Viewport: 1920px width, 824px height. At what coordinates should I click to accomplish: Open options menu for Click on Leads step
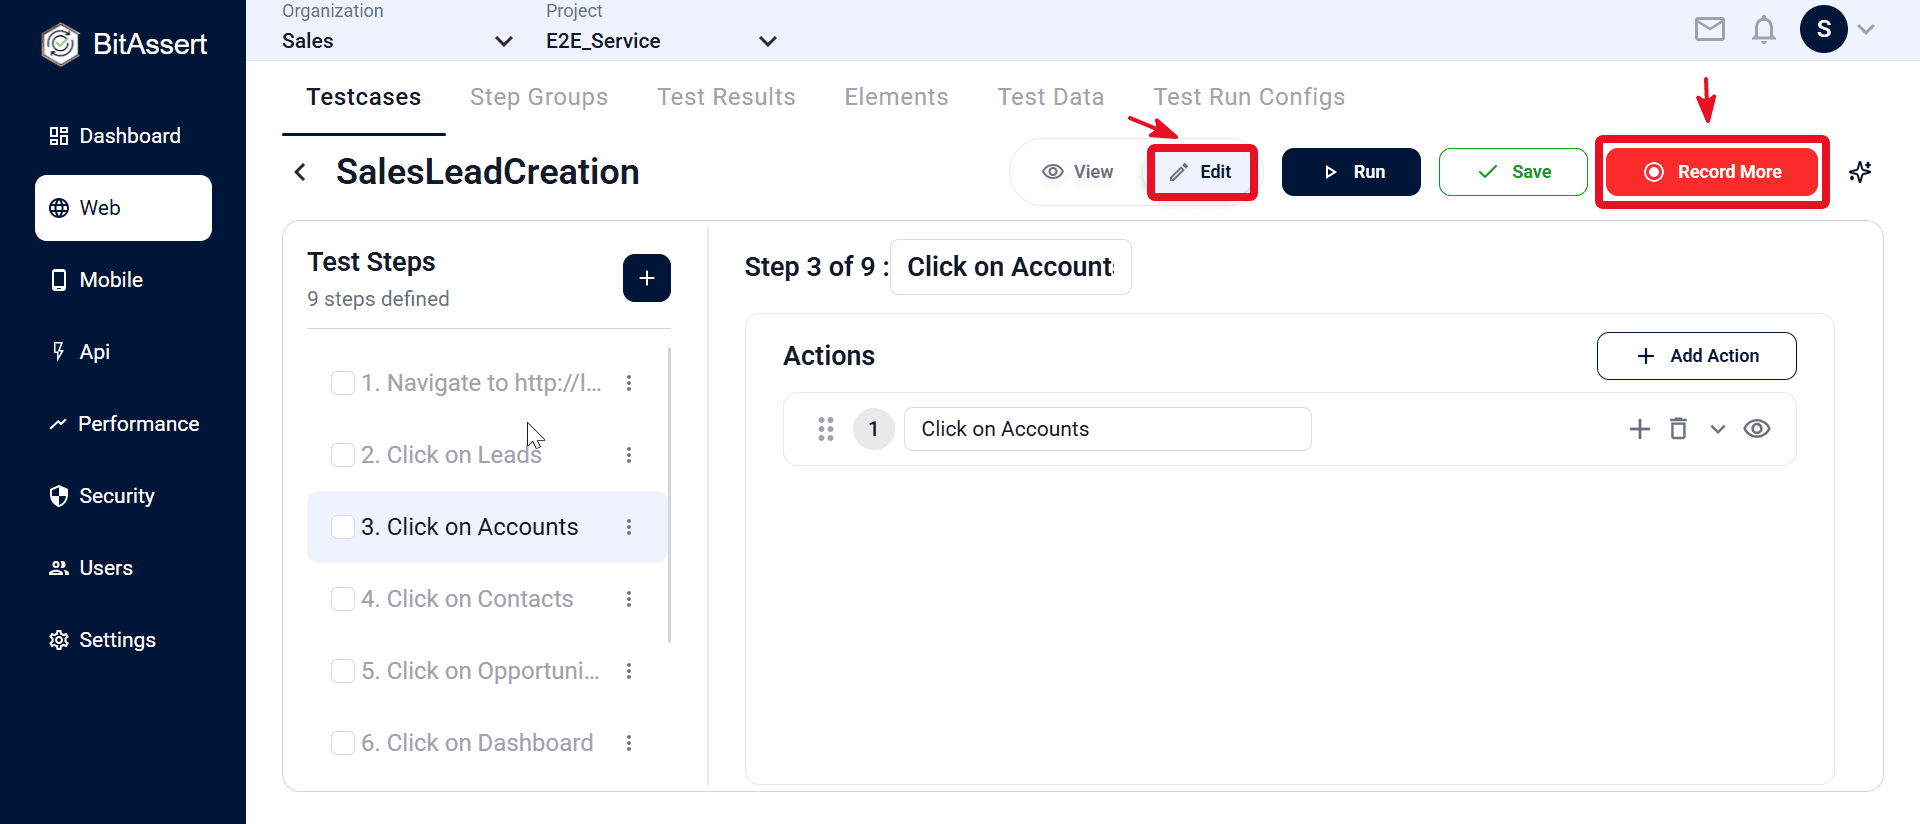(x=629, y=455)
